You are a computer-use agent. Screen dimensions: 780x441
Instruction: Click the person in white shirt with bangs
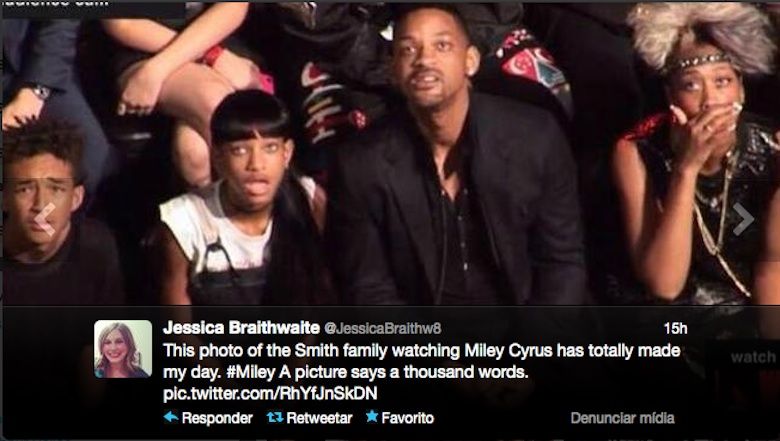(244, 199)
